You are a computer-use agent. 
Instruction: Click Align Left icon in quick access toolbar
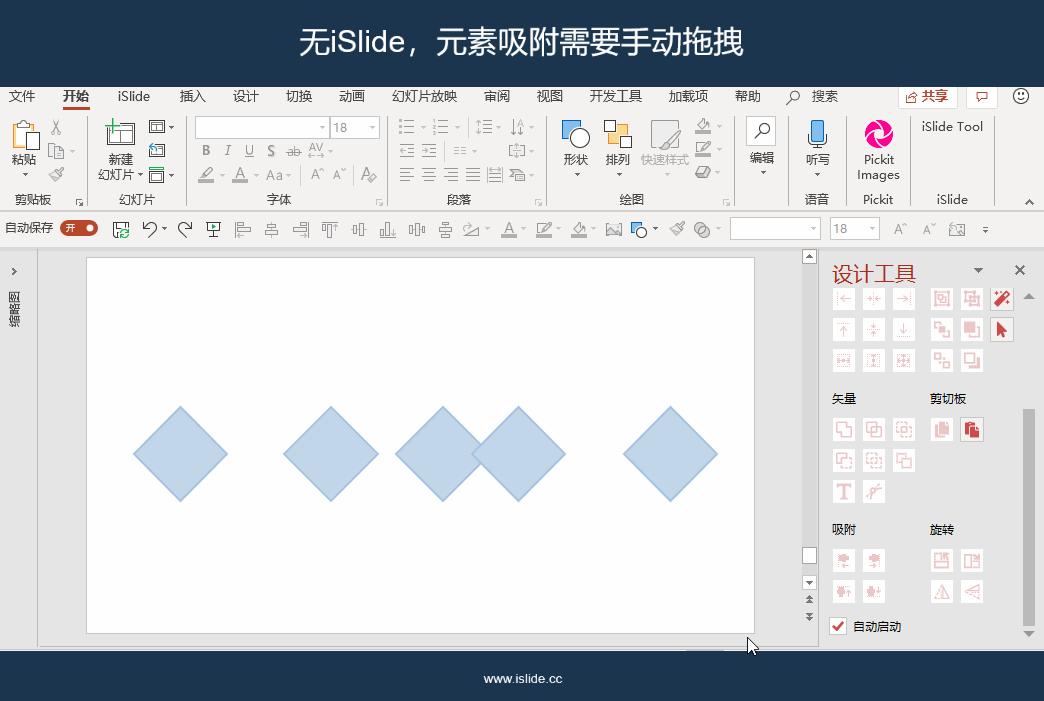click(x=242, y=230)
